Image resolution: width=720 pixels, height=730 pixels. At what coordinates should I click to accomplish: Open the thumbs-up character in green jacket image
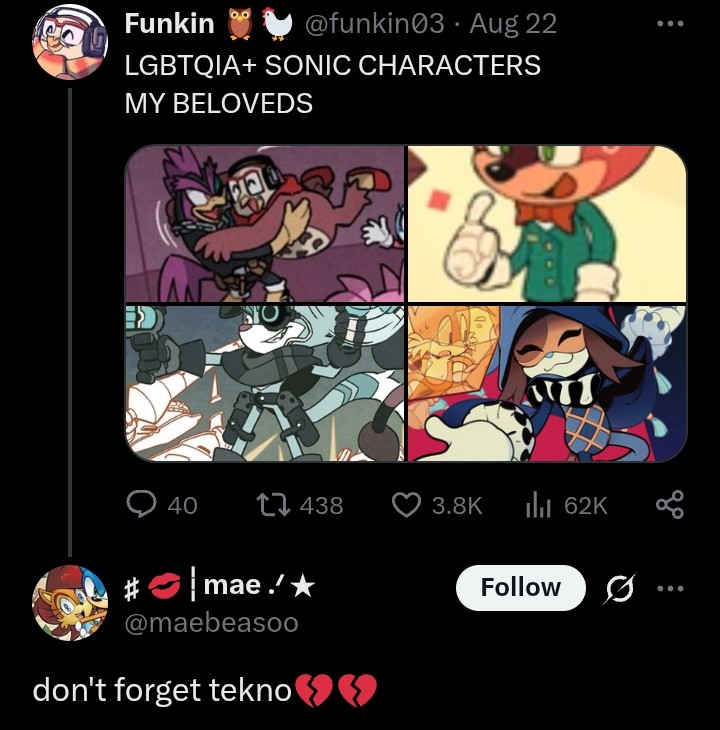547,224
